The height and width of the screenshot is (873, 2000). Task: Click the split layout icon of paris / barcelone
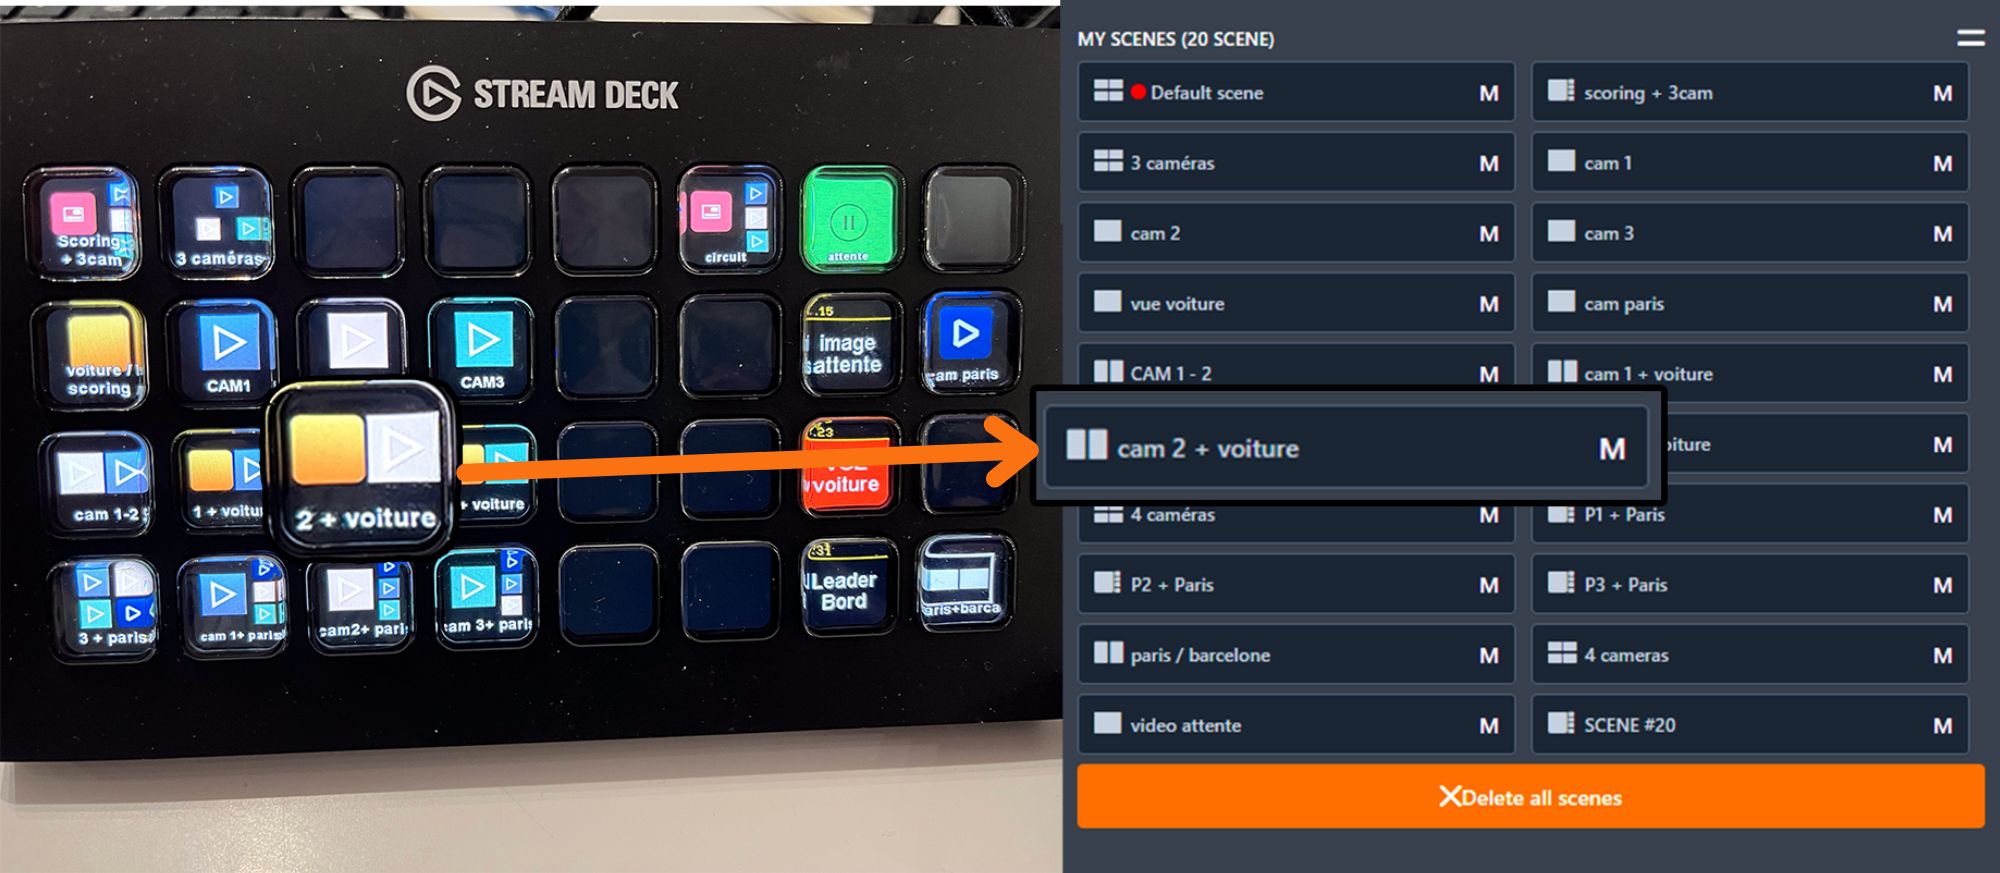click(1108, 654)
